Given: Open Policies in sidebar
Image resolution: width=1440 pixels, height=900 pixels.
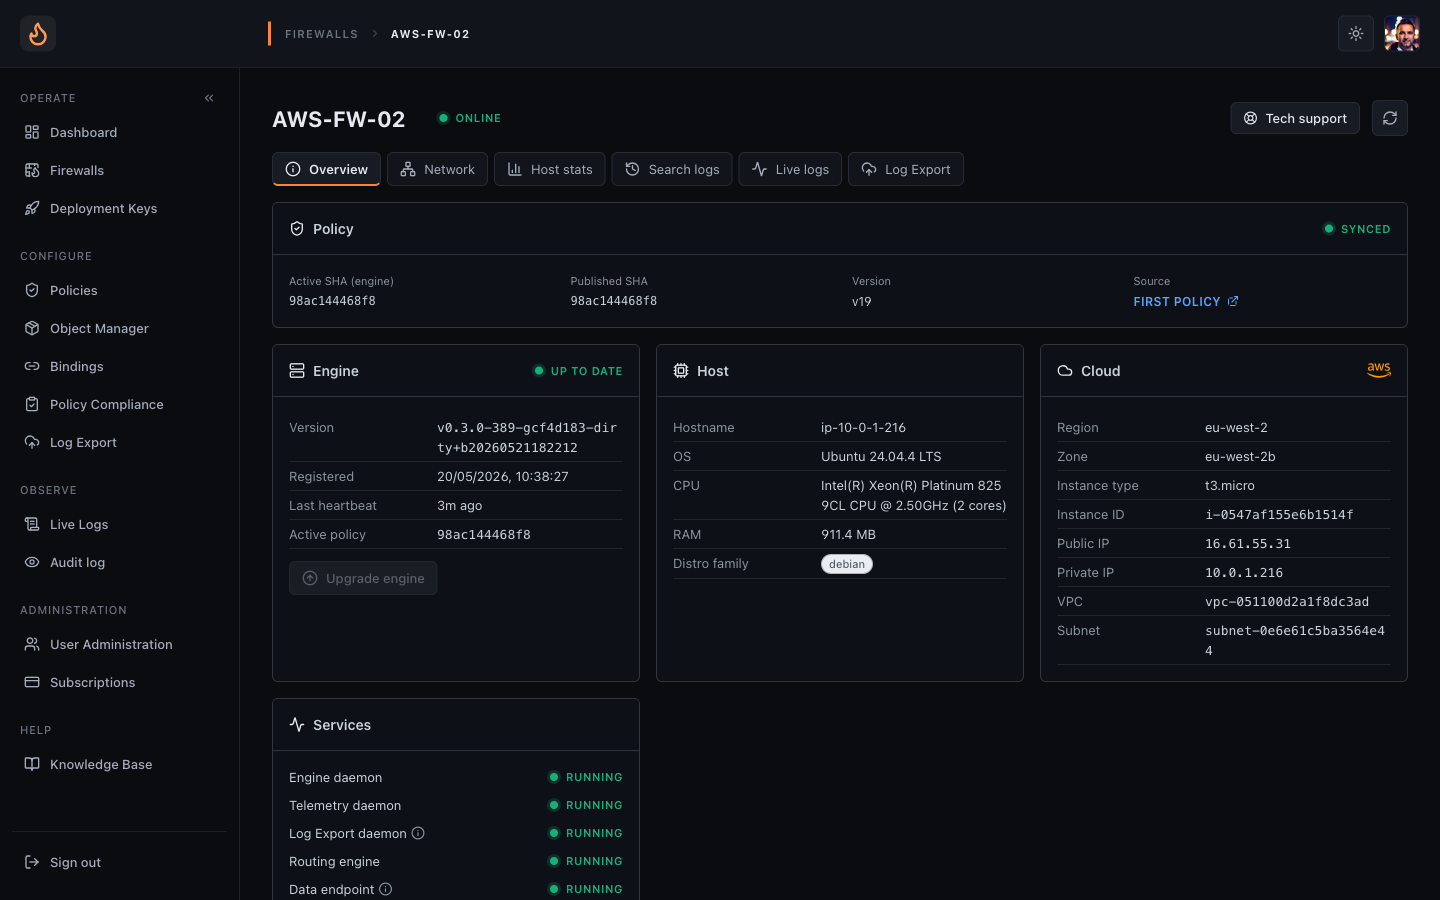Looking at the screenshot, I should coord(120,290).
